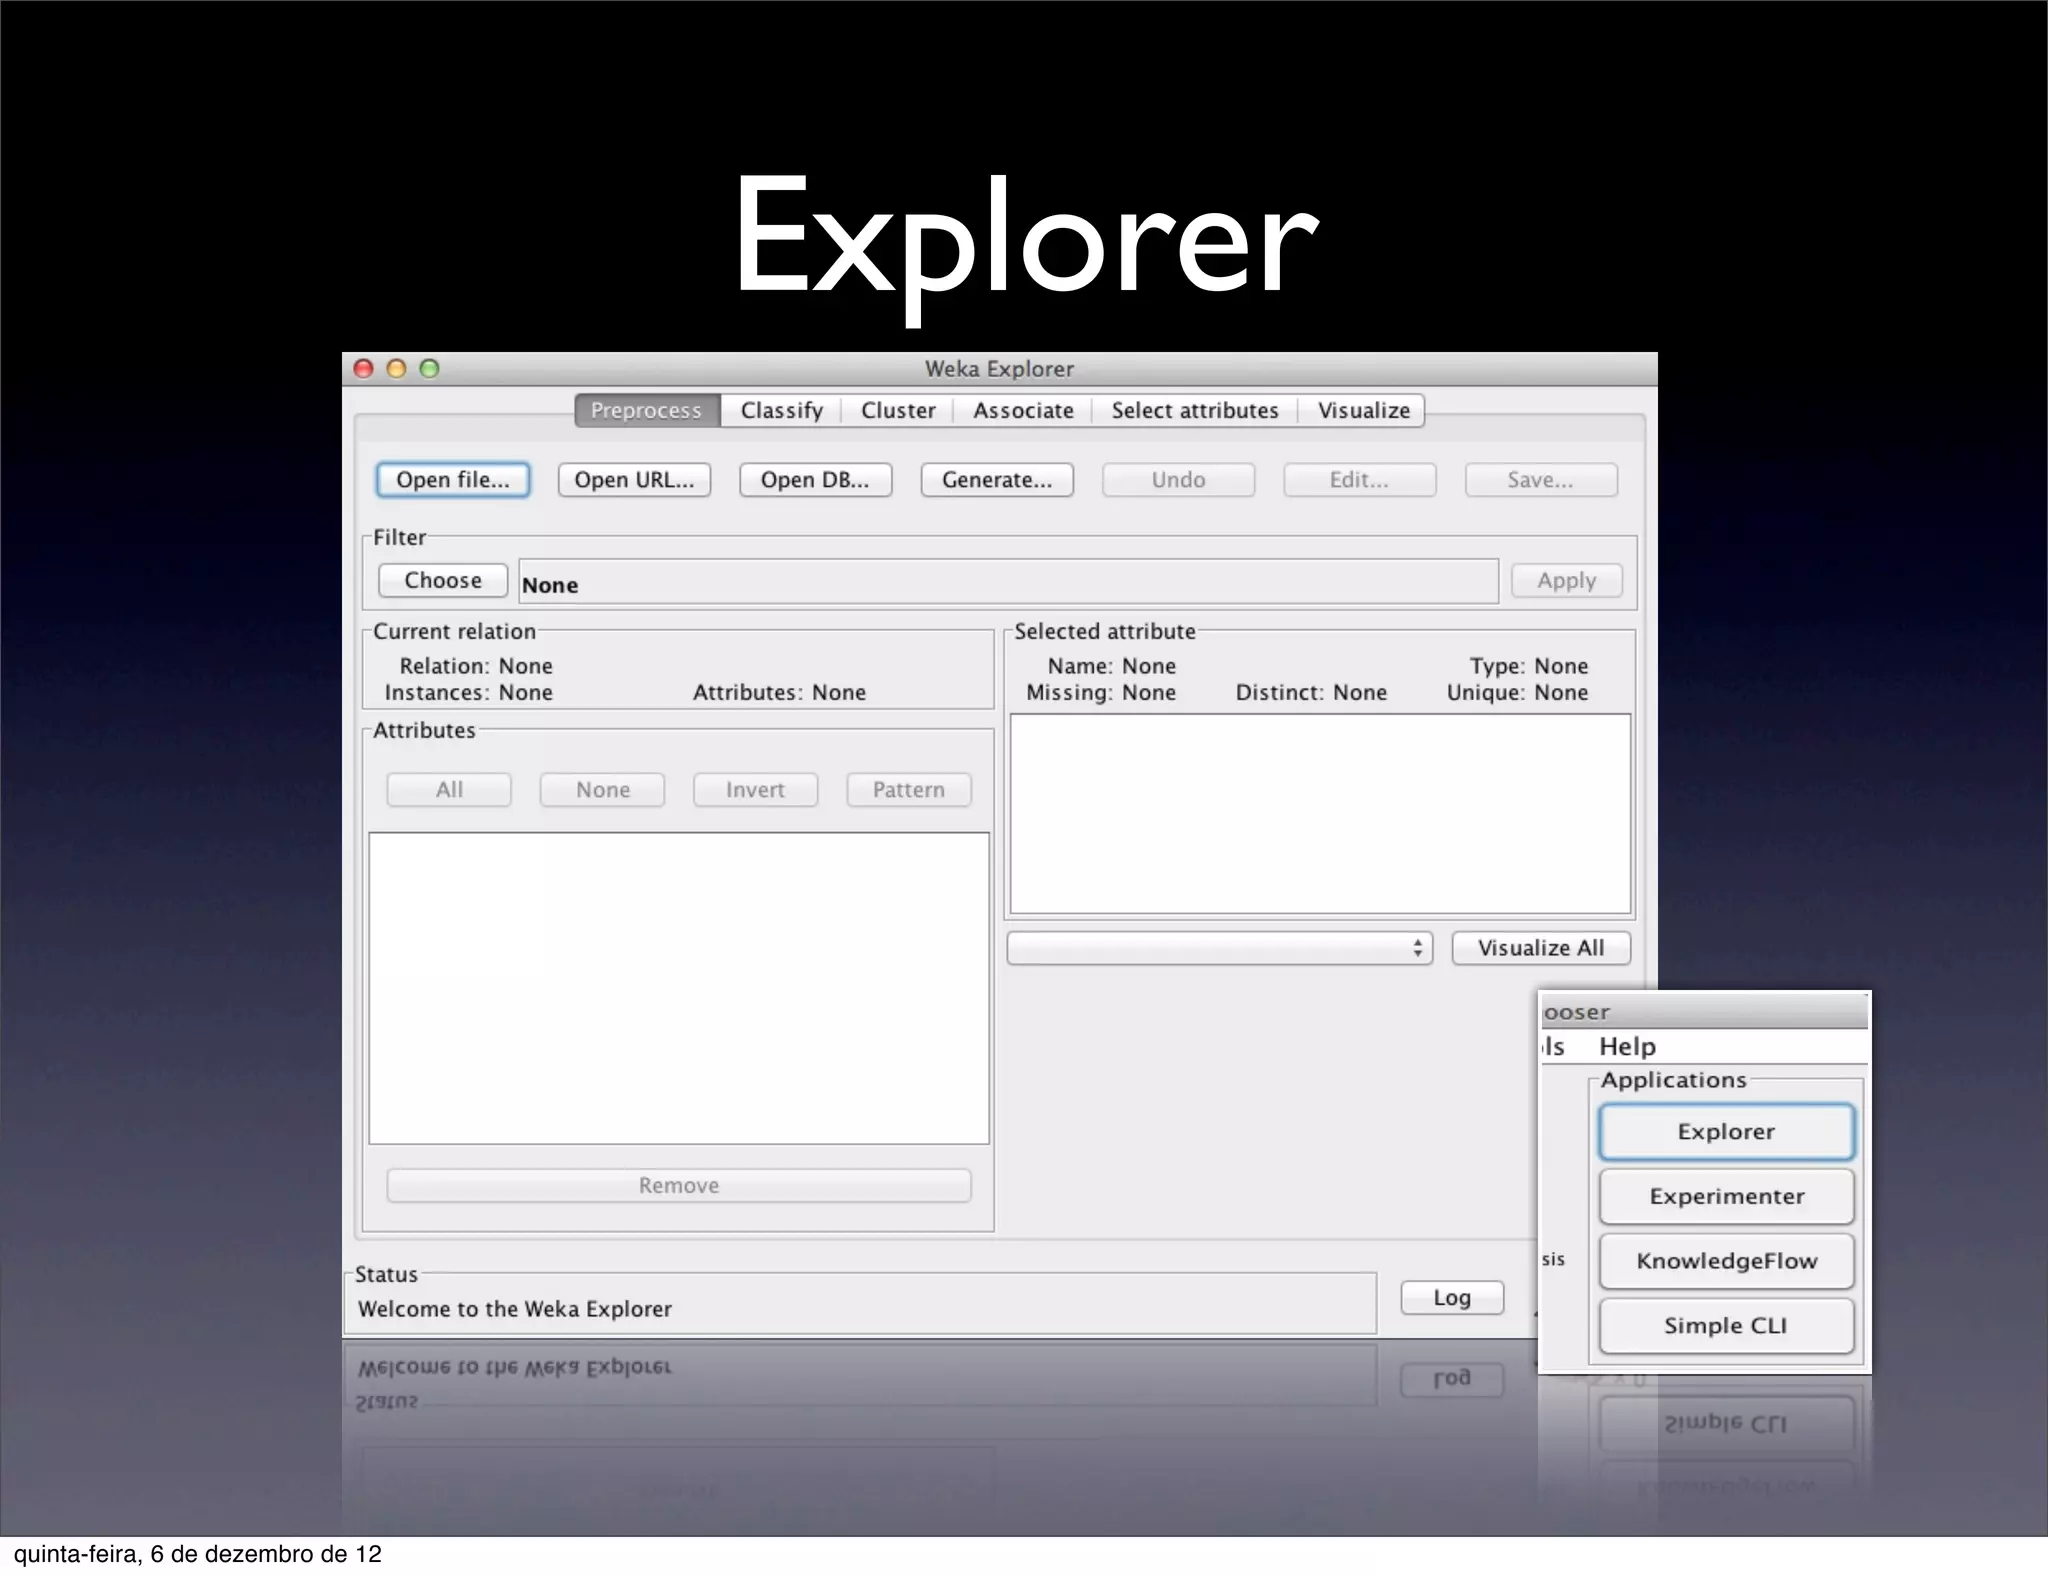Switch to the Visualize tab
This screenshot has height=1576, width=2048.
click(1362, 411)
